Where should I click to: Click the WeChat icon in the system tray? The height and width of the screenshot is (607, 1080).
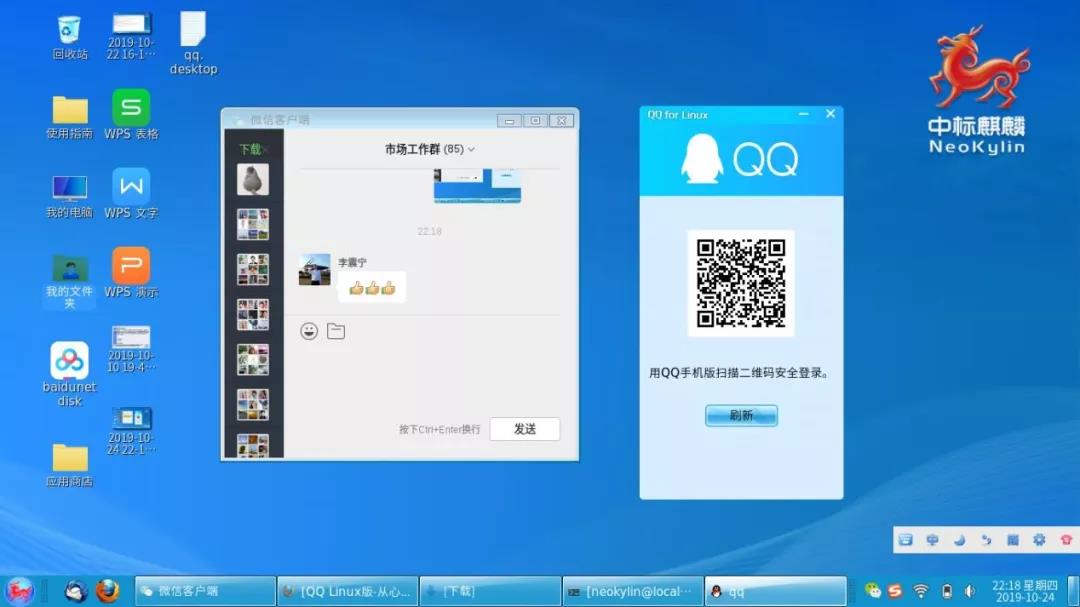[x=873, y=590]
